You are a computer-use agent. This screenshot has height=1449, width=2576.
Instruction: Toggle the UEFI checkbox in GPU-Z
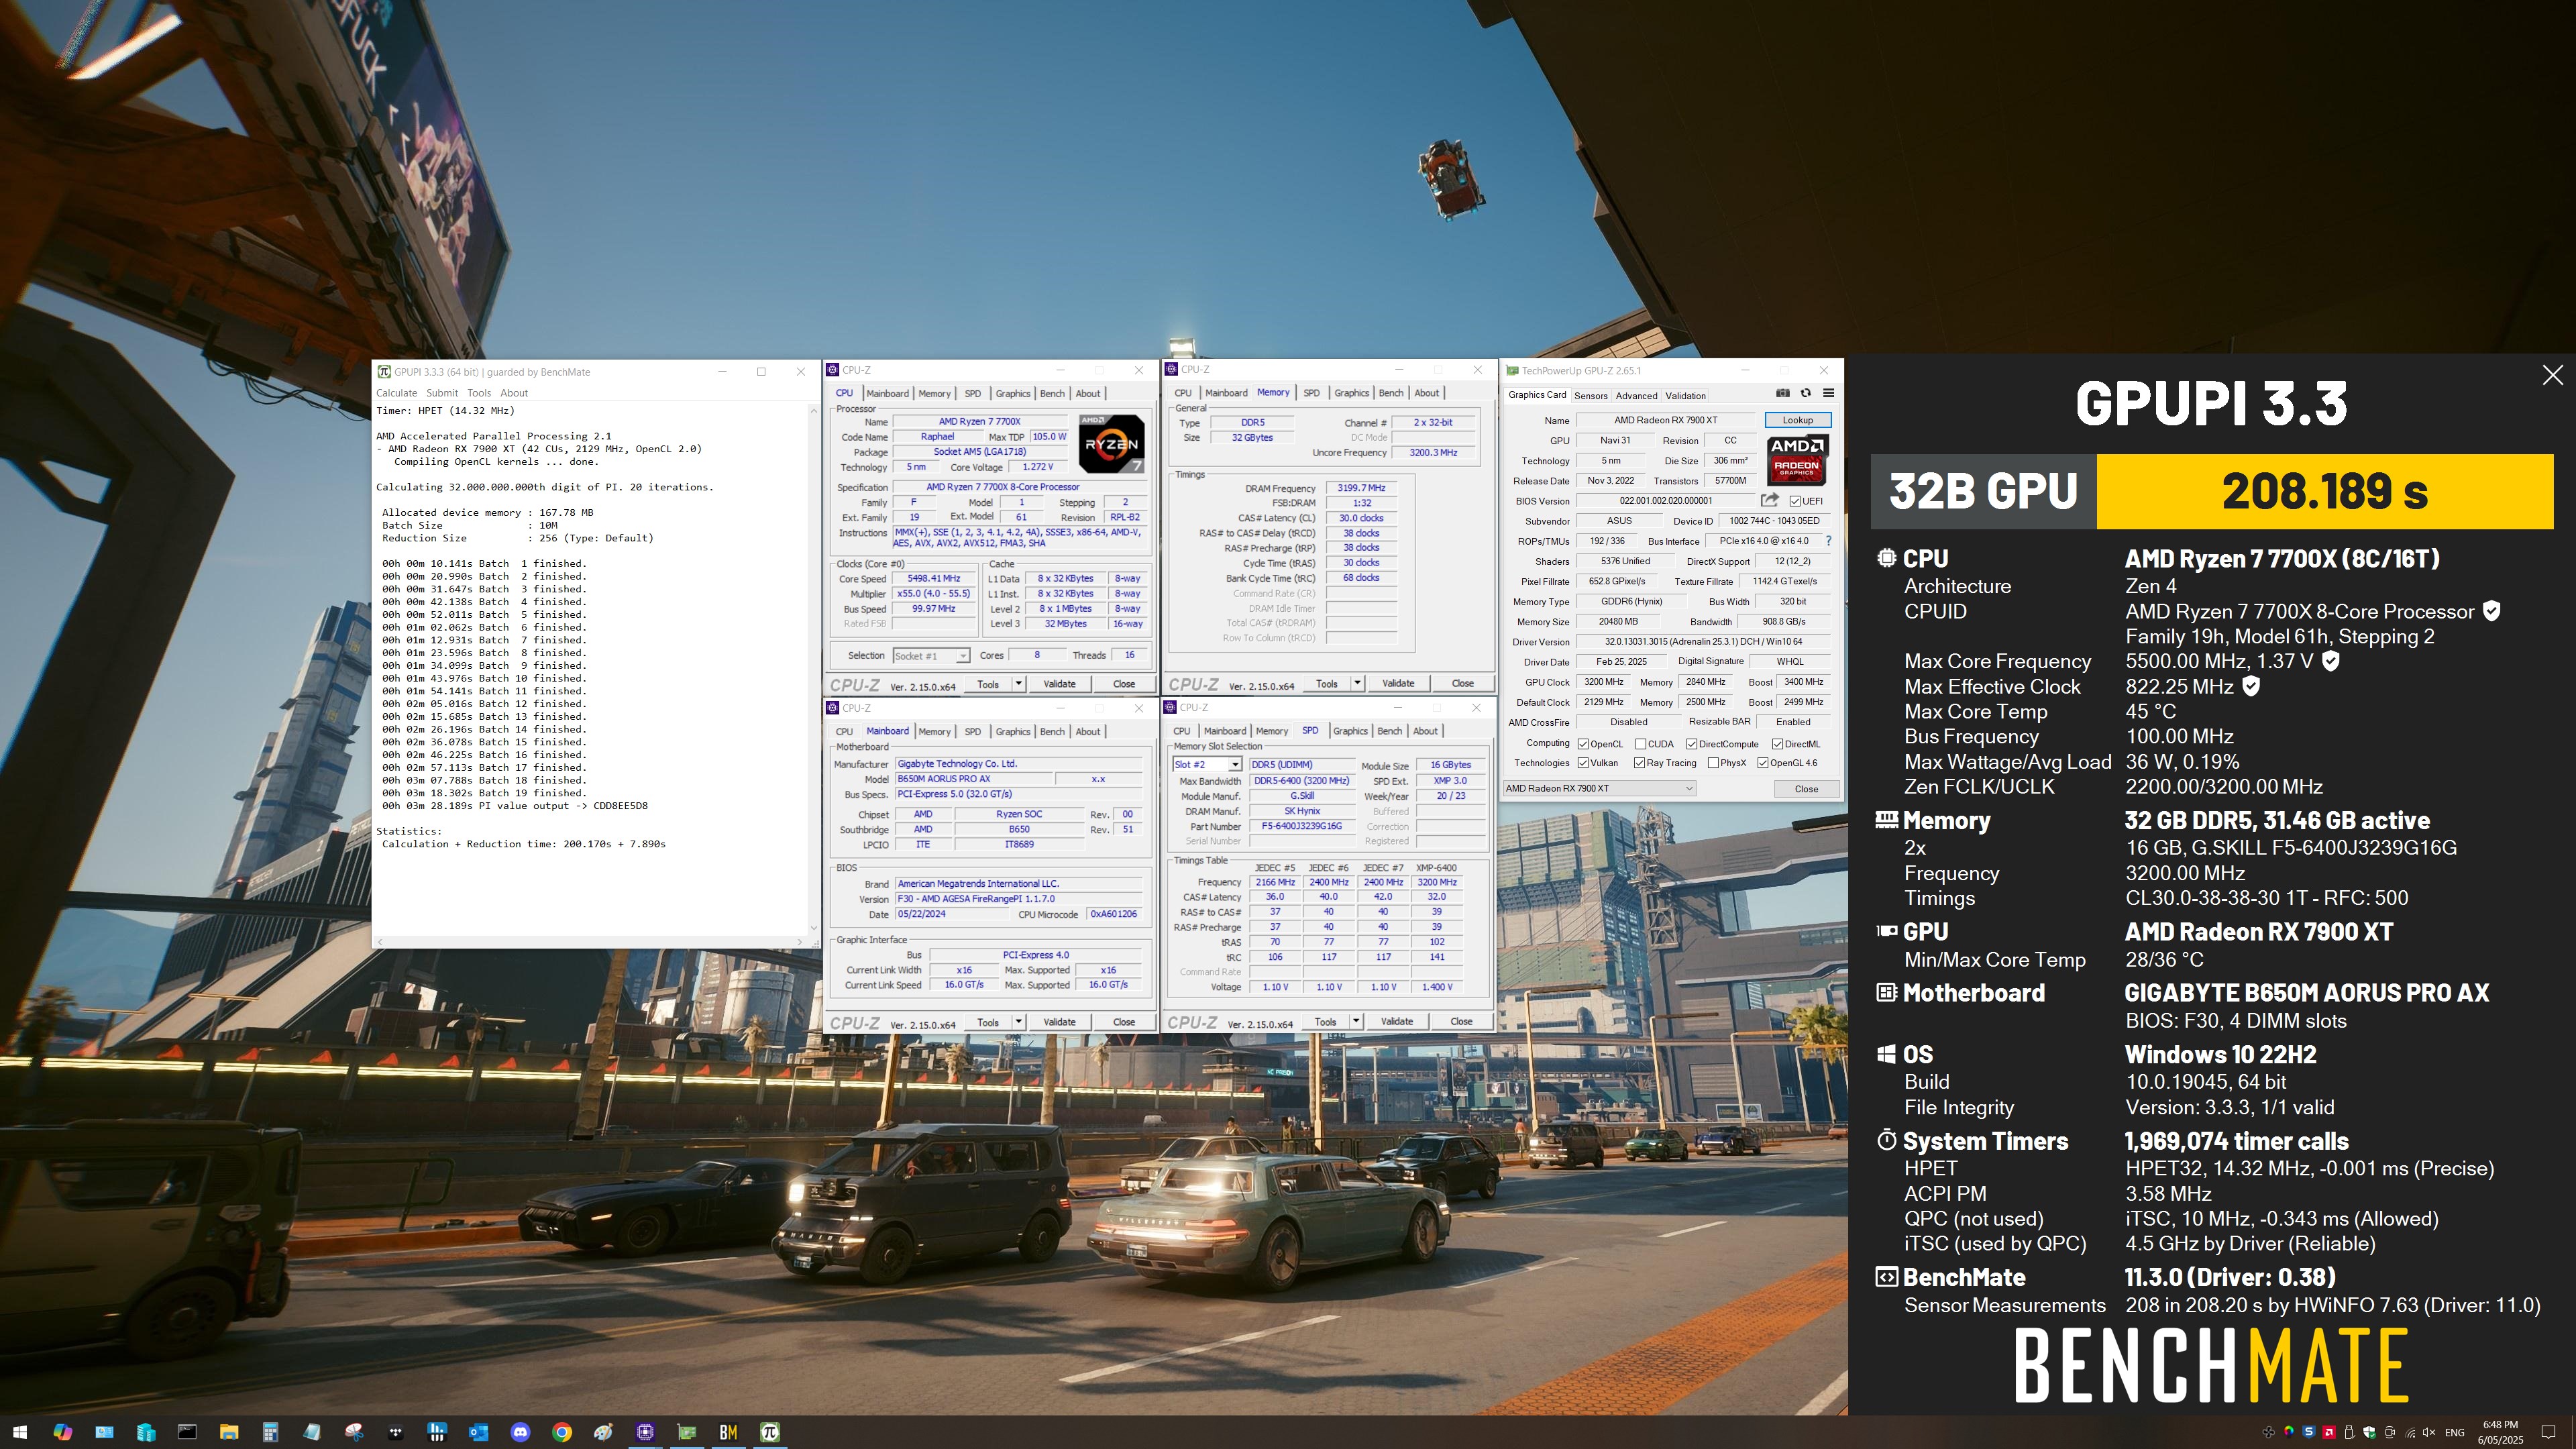[x=1795, y=501]
